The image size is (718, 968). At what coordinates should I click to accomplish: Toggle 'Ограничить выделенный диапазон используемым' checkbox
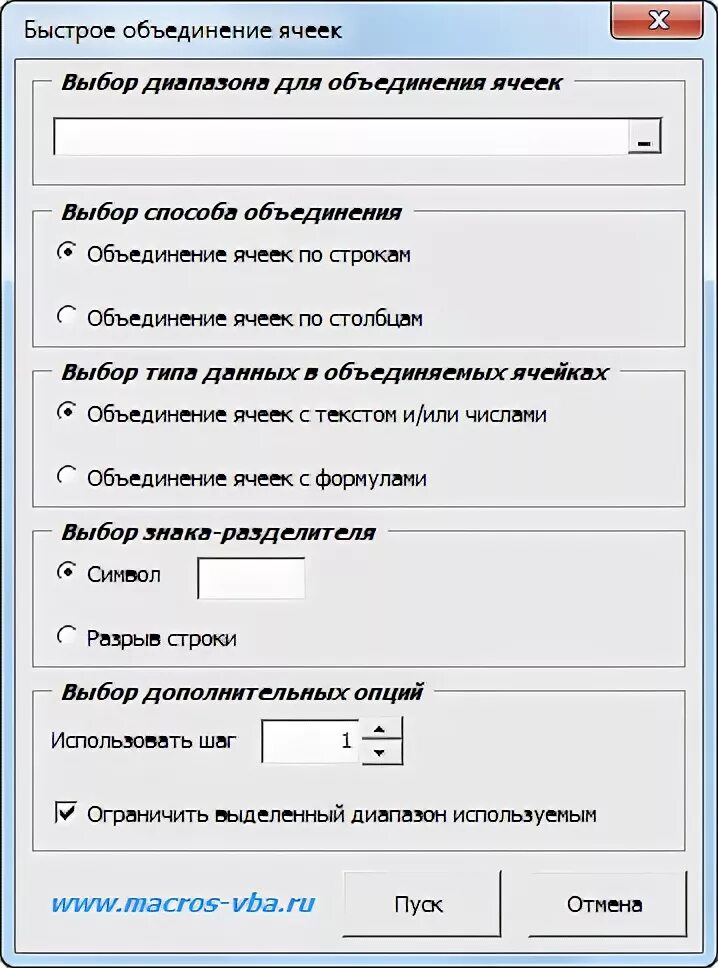tap(66, 813)
